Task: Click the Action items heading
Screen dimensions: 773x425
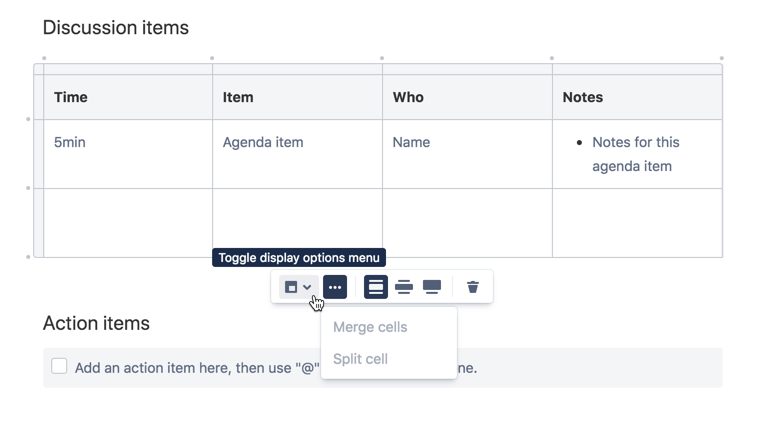Action: click(96, 323)
